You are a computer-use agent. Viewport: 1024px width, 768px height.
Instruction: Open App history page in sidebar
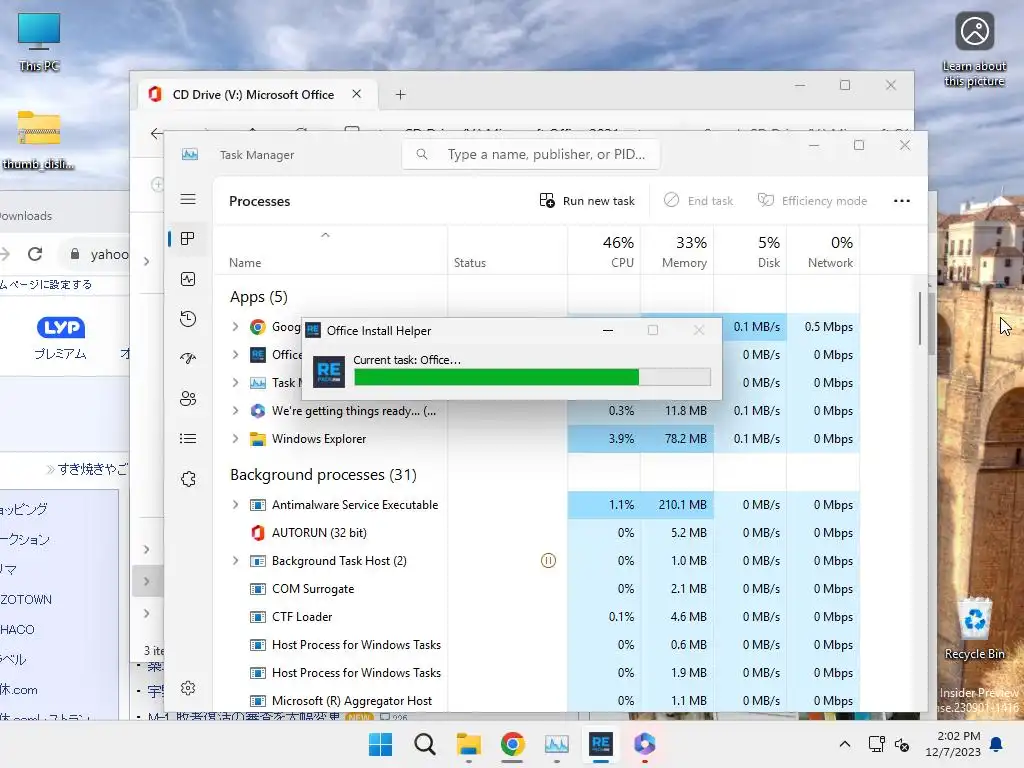coord(188,319)
